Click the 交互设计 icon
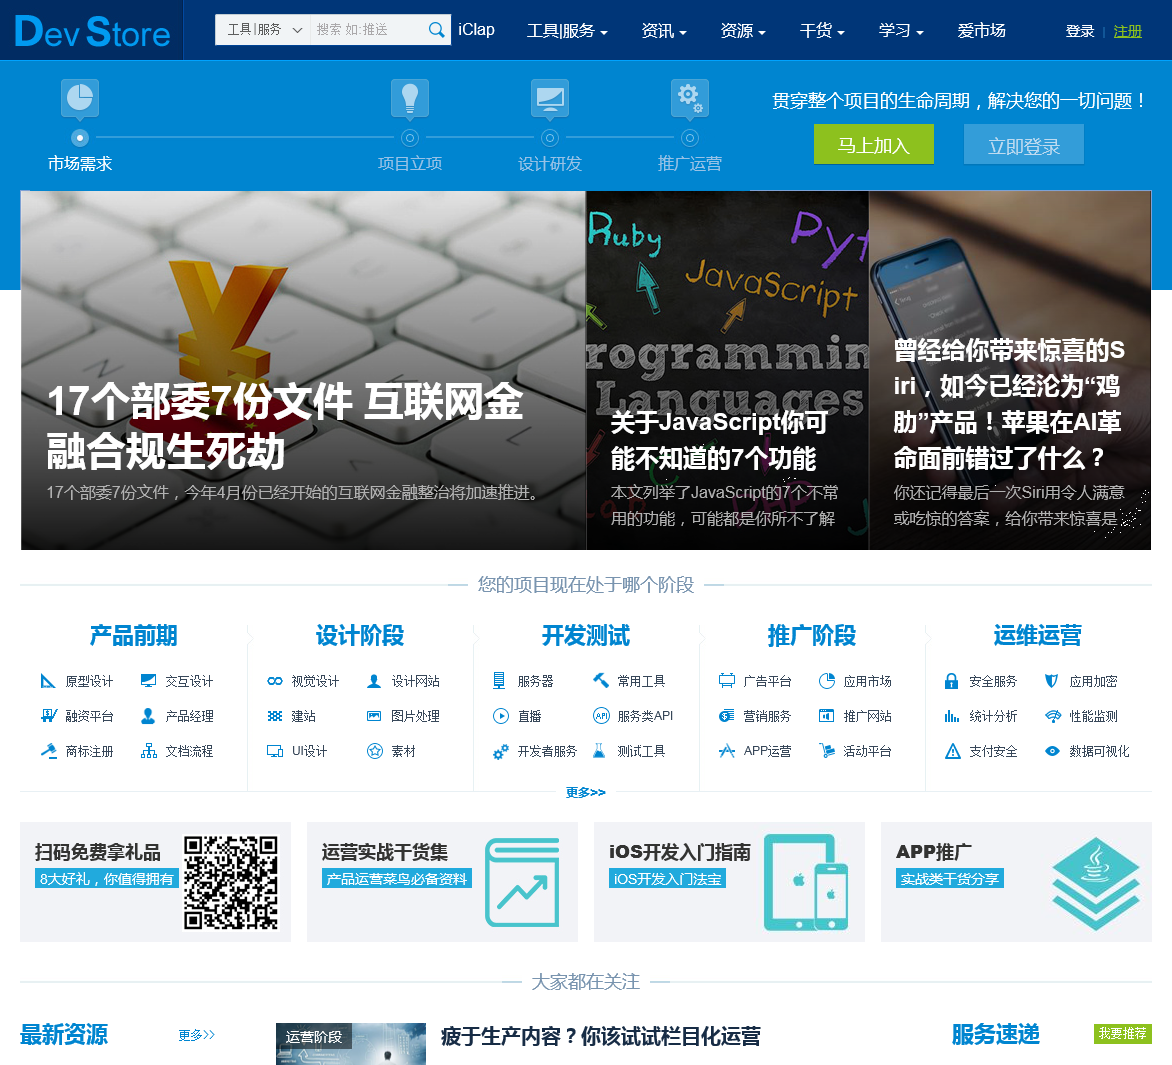The height and width of the screenshot is (1065, 1172). (x=148, y=681)
